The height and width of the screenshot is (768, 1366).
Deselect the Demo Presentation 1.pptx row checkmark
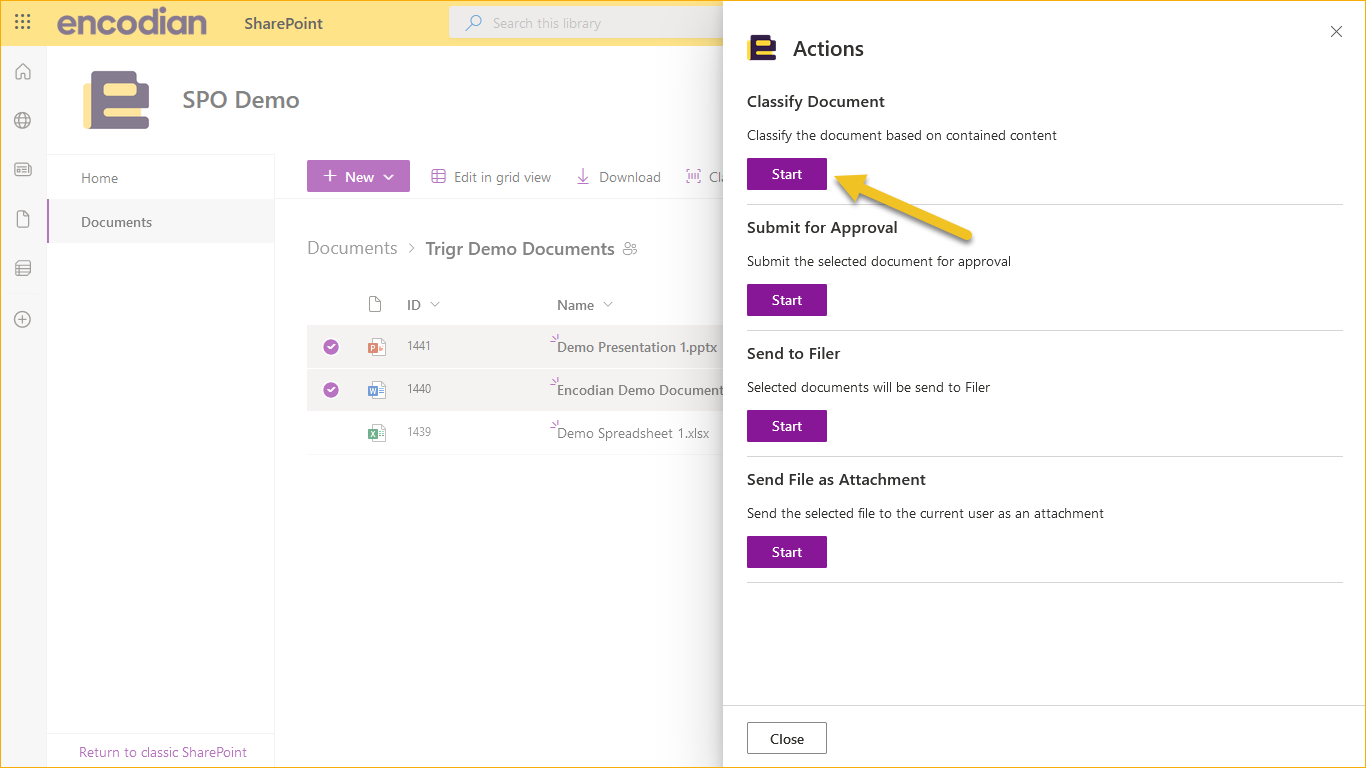pos(331,347)
